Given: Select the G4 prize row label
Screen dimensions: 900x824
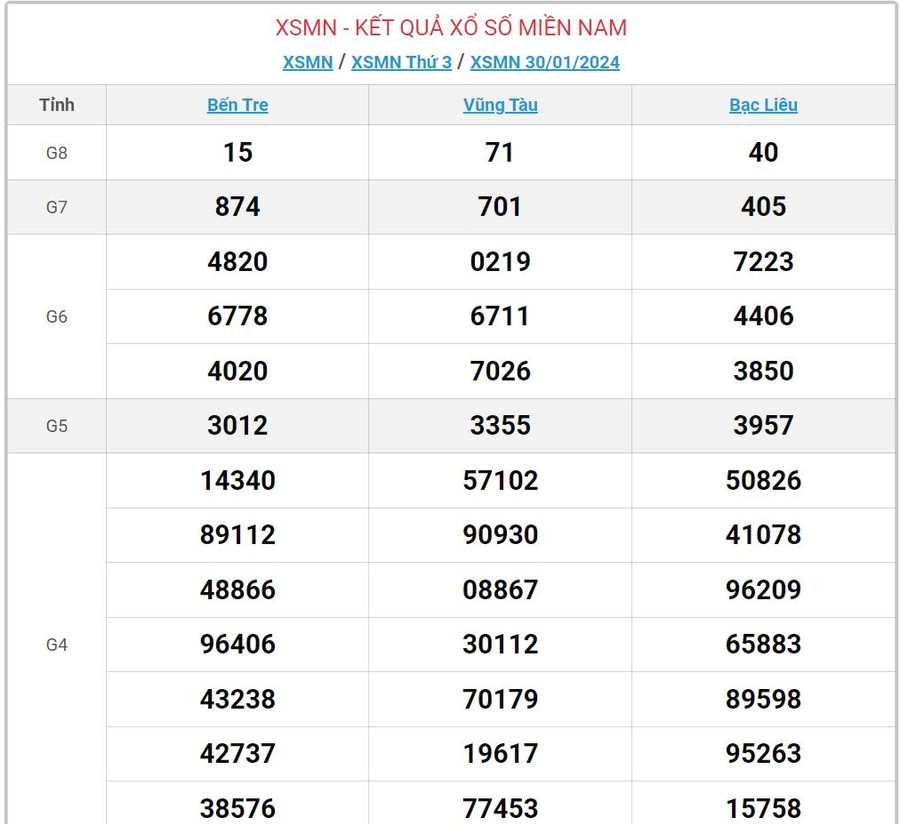Looking at the screenshot, I should [57, 645].
